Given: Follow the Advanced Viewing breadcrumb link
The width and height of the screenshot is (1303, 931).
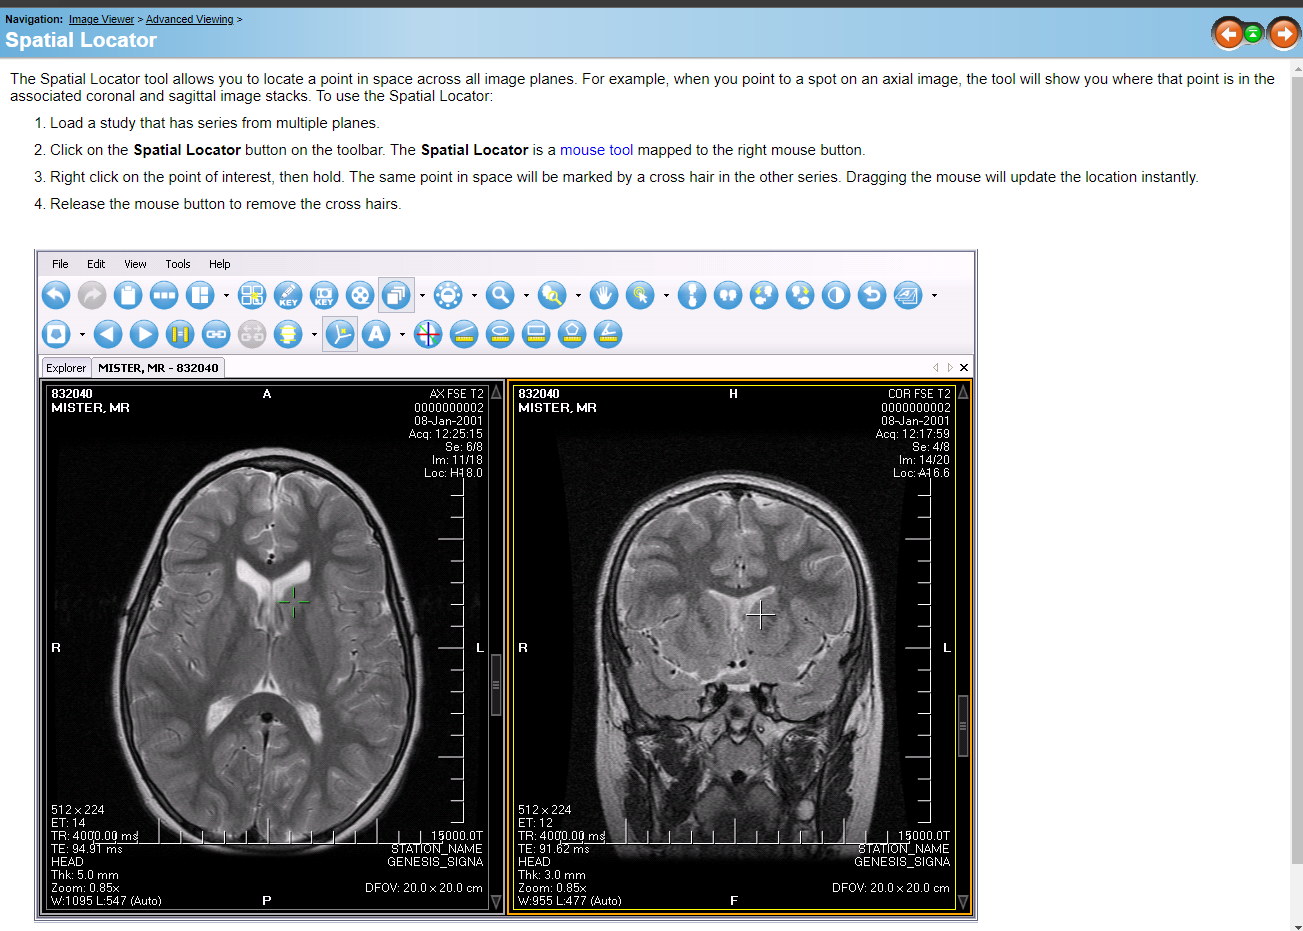Looking at the screenshot, I should (189, 19).
